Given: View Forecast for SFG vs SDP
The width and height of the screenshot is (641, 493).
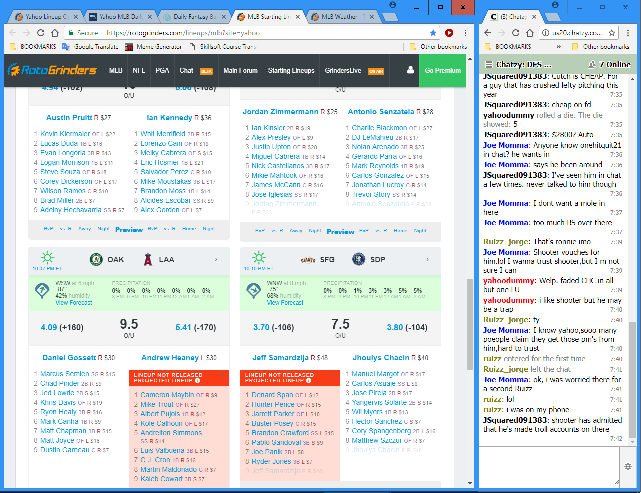Looking at the screenshot, I should 285,303.
